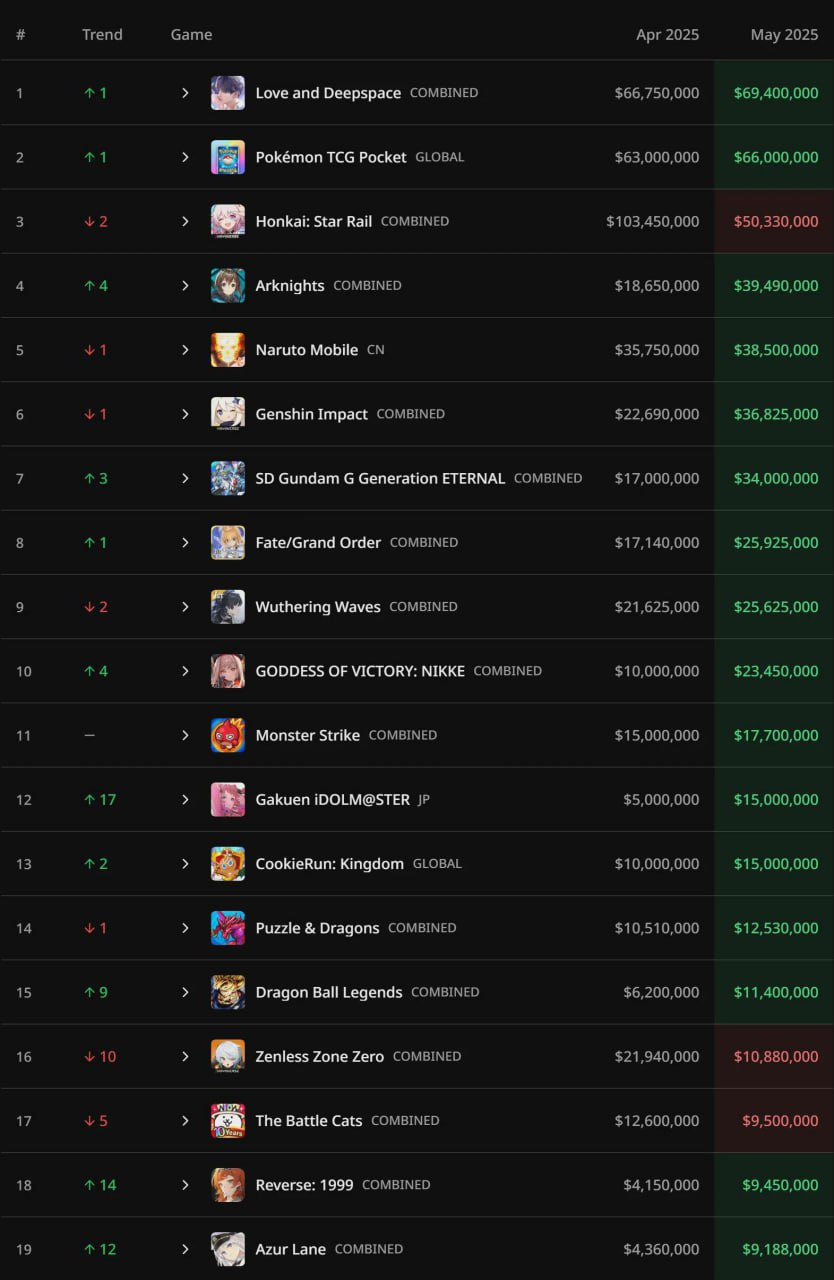Click the Love and Deepspace game icon

[x=227, y=93]
